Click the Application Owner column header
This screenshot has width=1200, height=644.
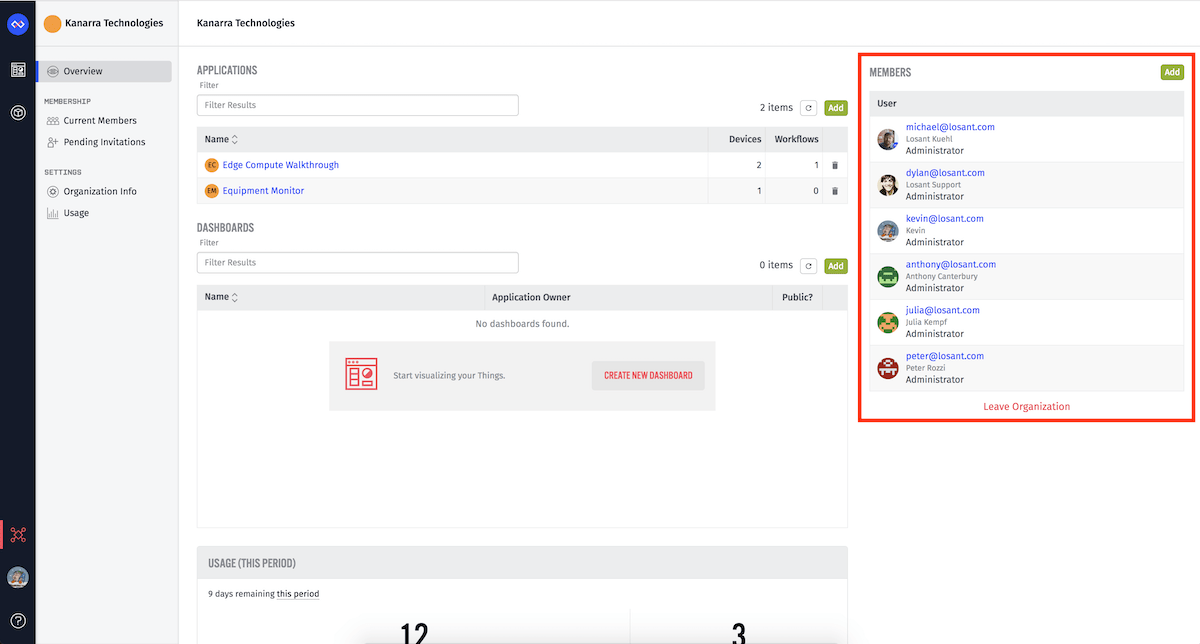click(531, 297)
